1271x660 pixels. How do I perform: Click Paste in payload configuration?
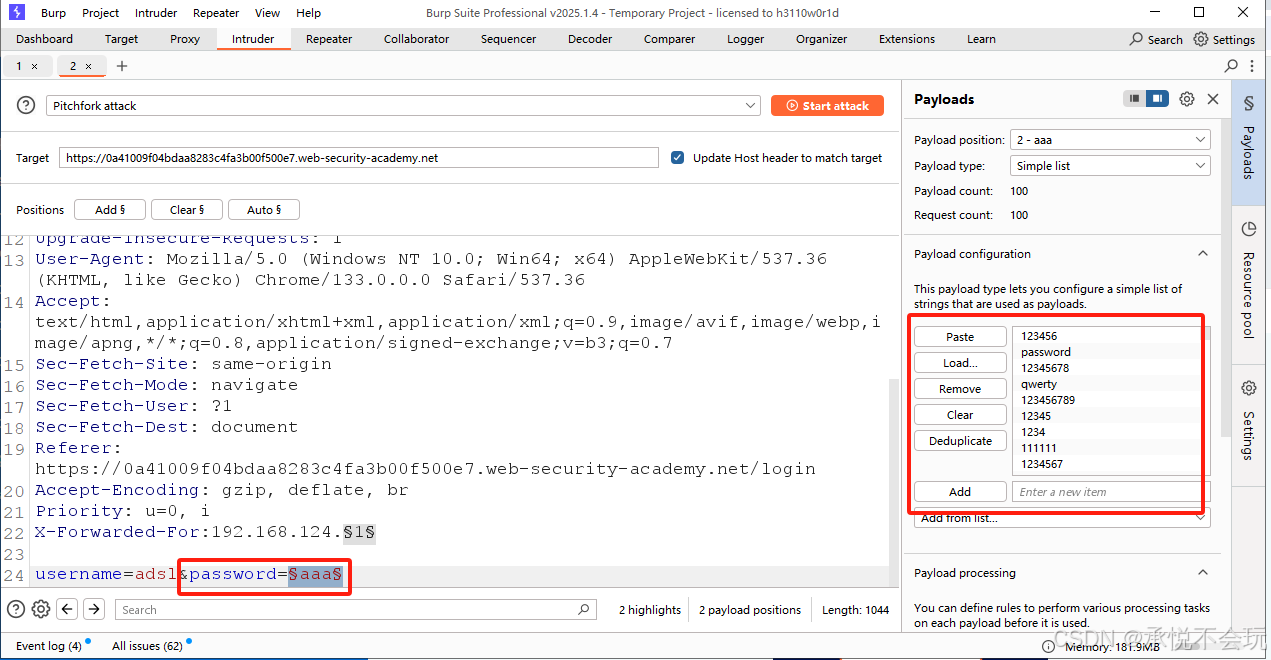tap(960, 337)
